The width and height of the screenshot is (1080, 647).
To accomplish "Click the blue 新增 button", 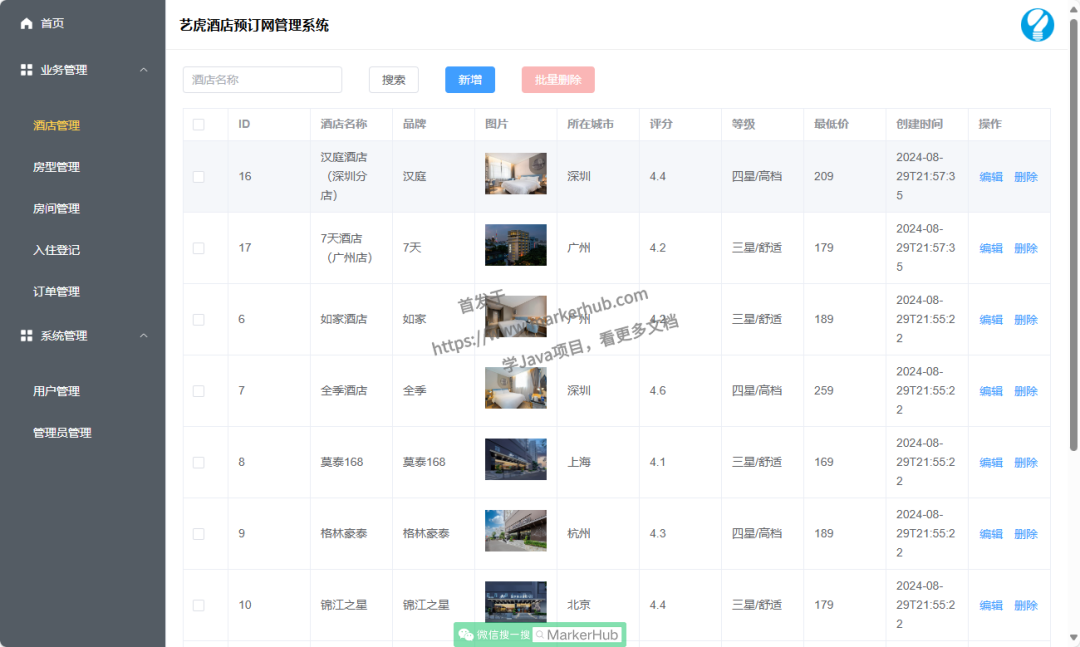I will tap(470, 80).
